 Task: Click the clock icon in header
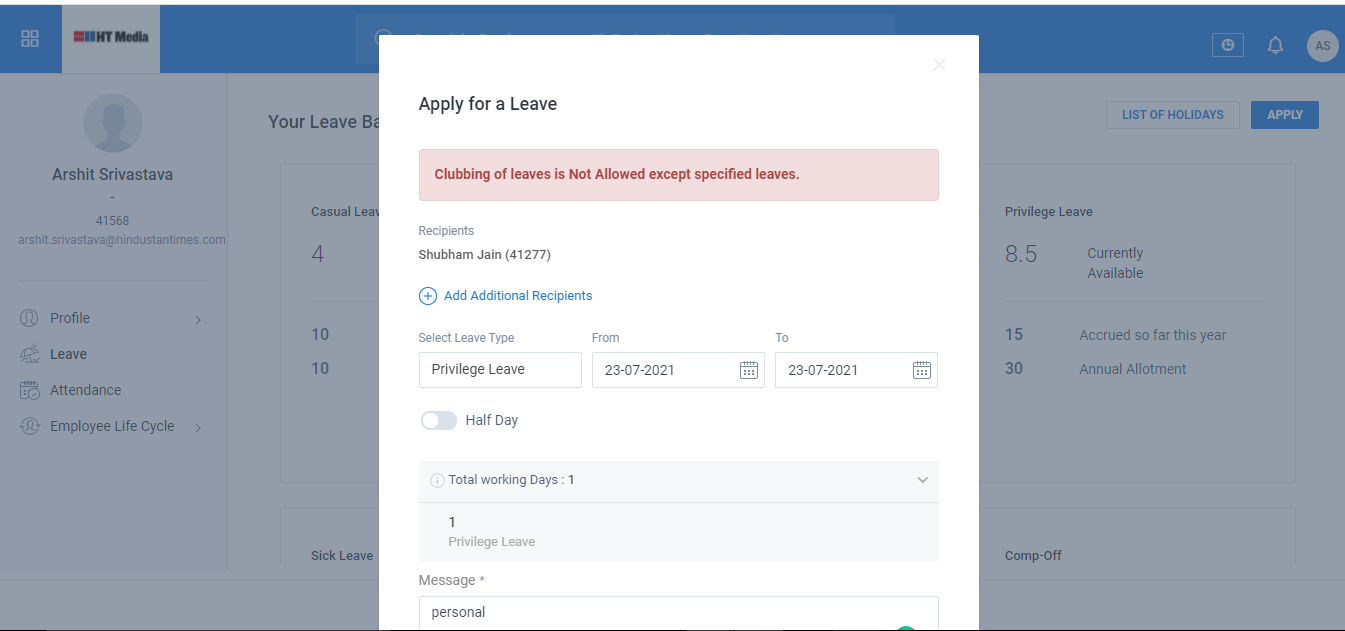pos(1228,45)
